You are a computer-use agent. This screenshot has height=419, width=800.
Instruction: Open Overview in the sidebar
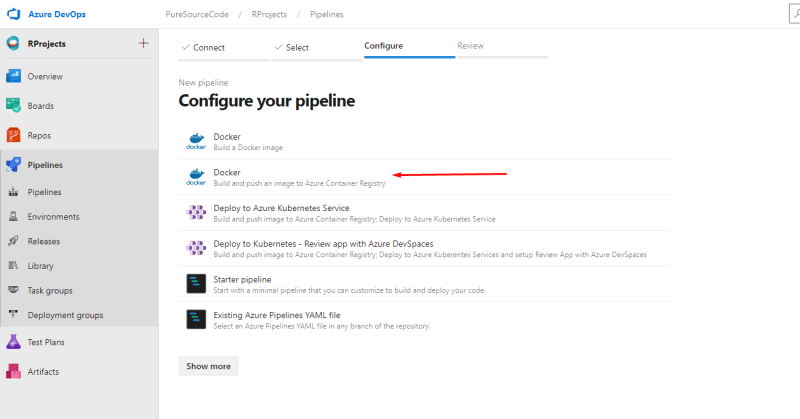79,76
